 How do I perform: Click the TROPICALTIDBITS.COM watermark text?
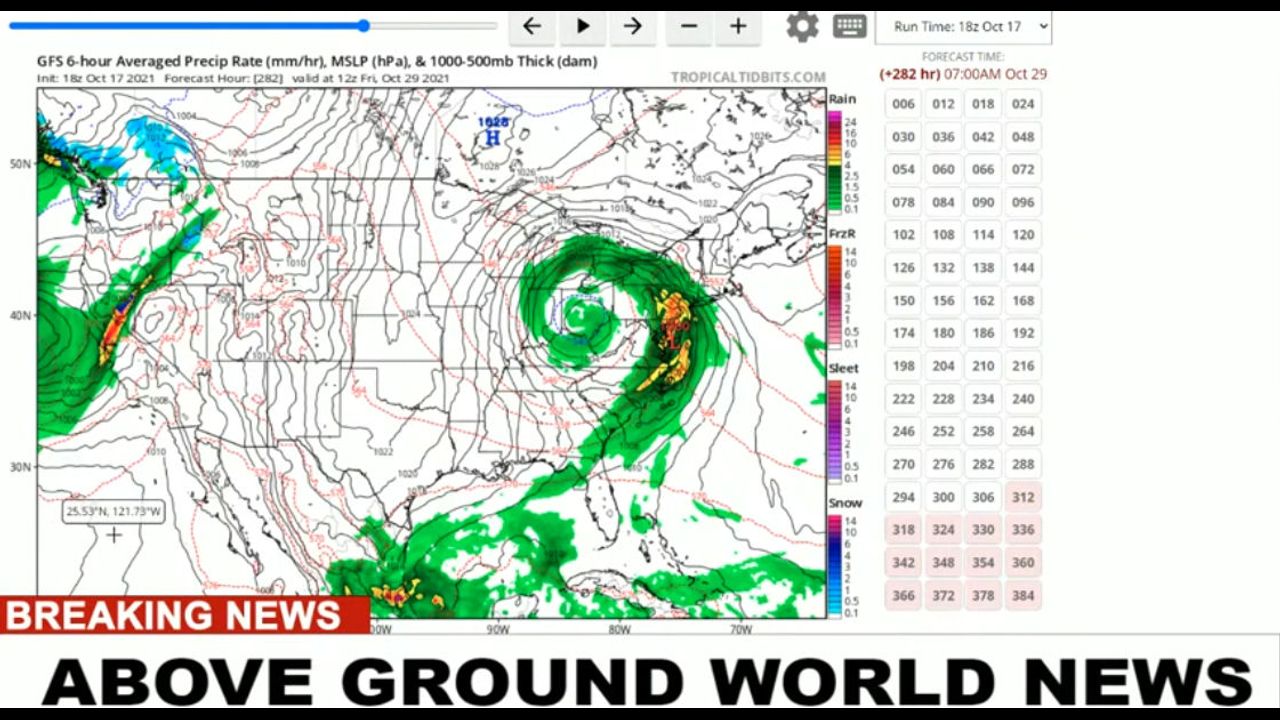pyautogui.click(x=748, y=77)
